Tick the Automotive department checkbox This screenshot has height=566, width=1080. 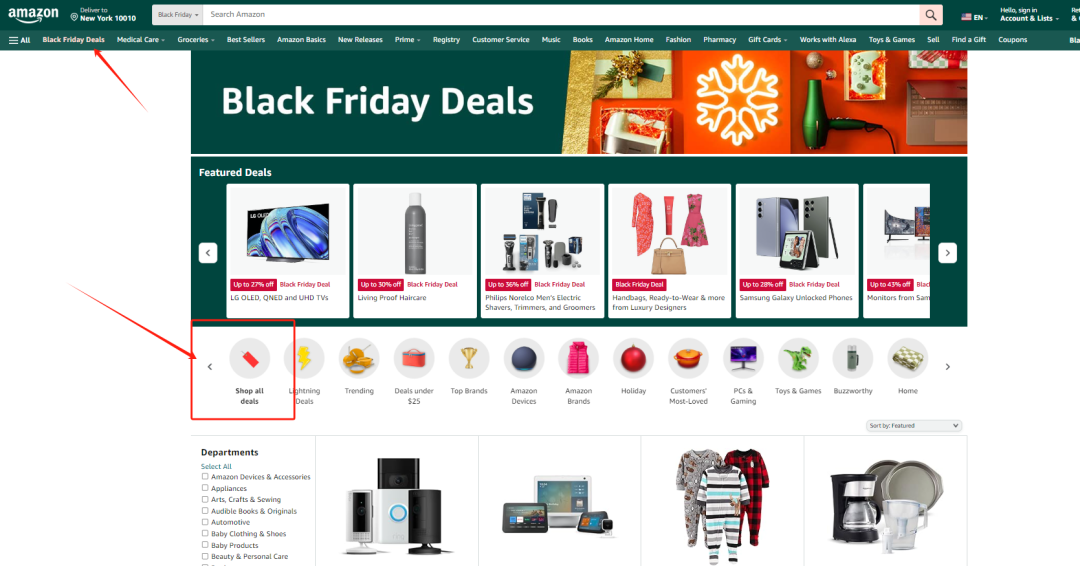(x=205, y=522)
